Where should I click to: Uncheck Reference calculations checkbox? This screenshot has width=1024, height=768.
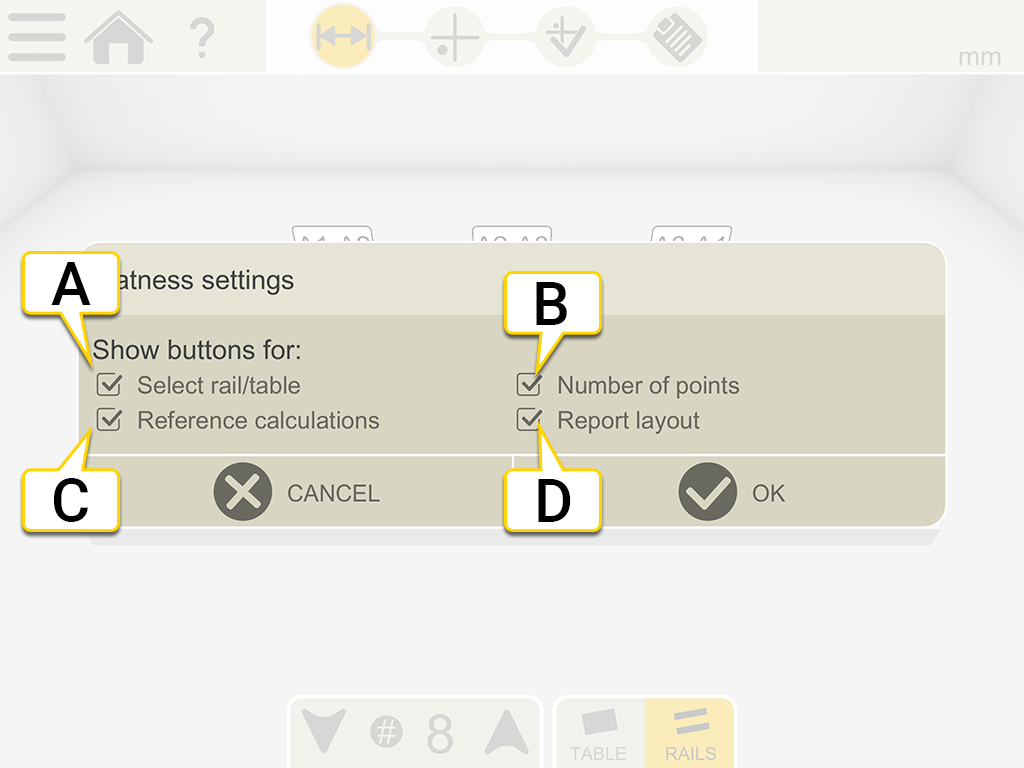point(109,420)
